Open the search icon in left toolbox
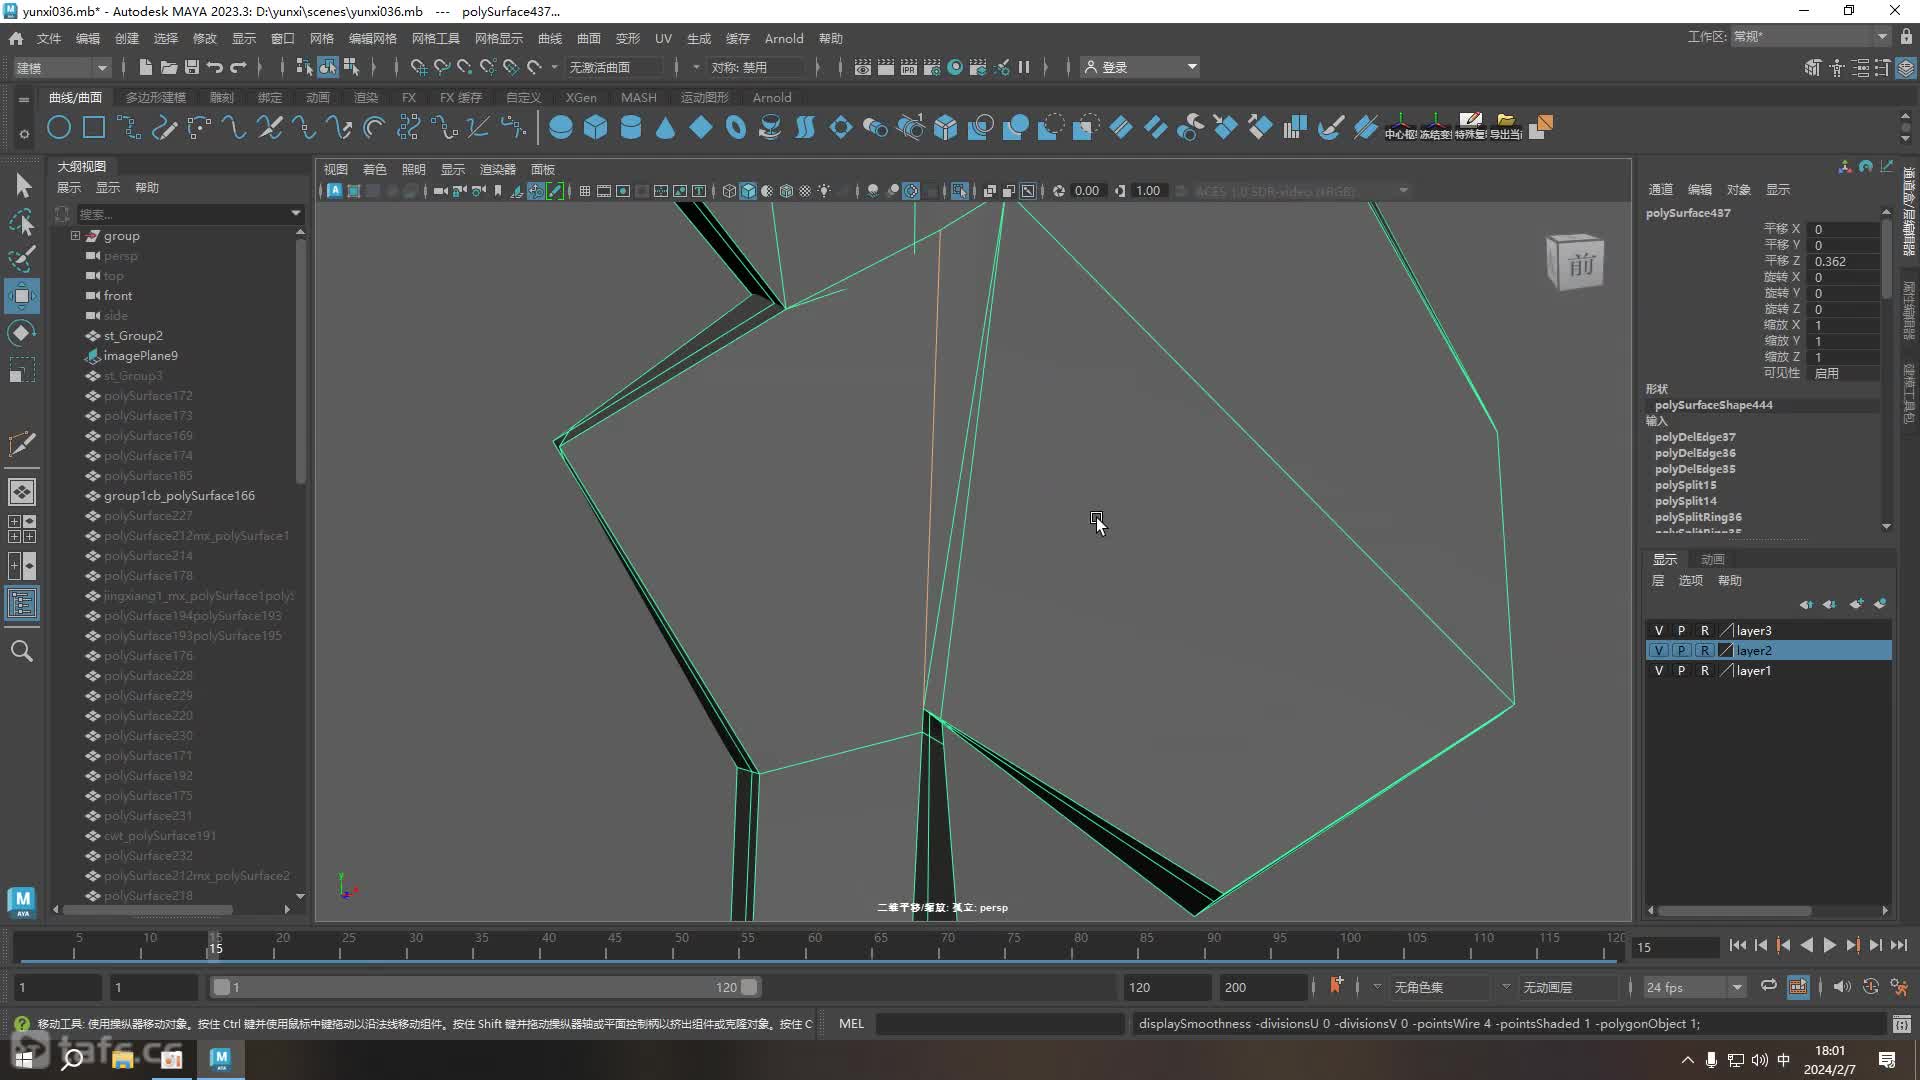Viewport: 1920px width, 1080px height. [22, 652]
